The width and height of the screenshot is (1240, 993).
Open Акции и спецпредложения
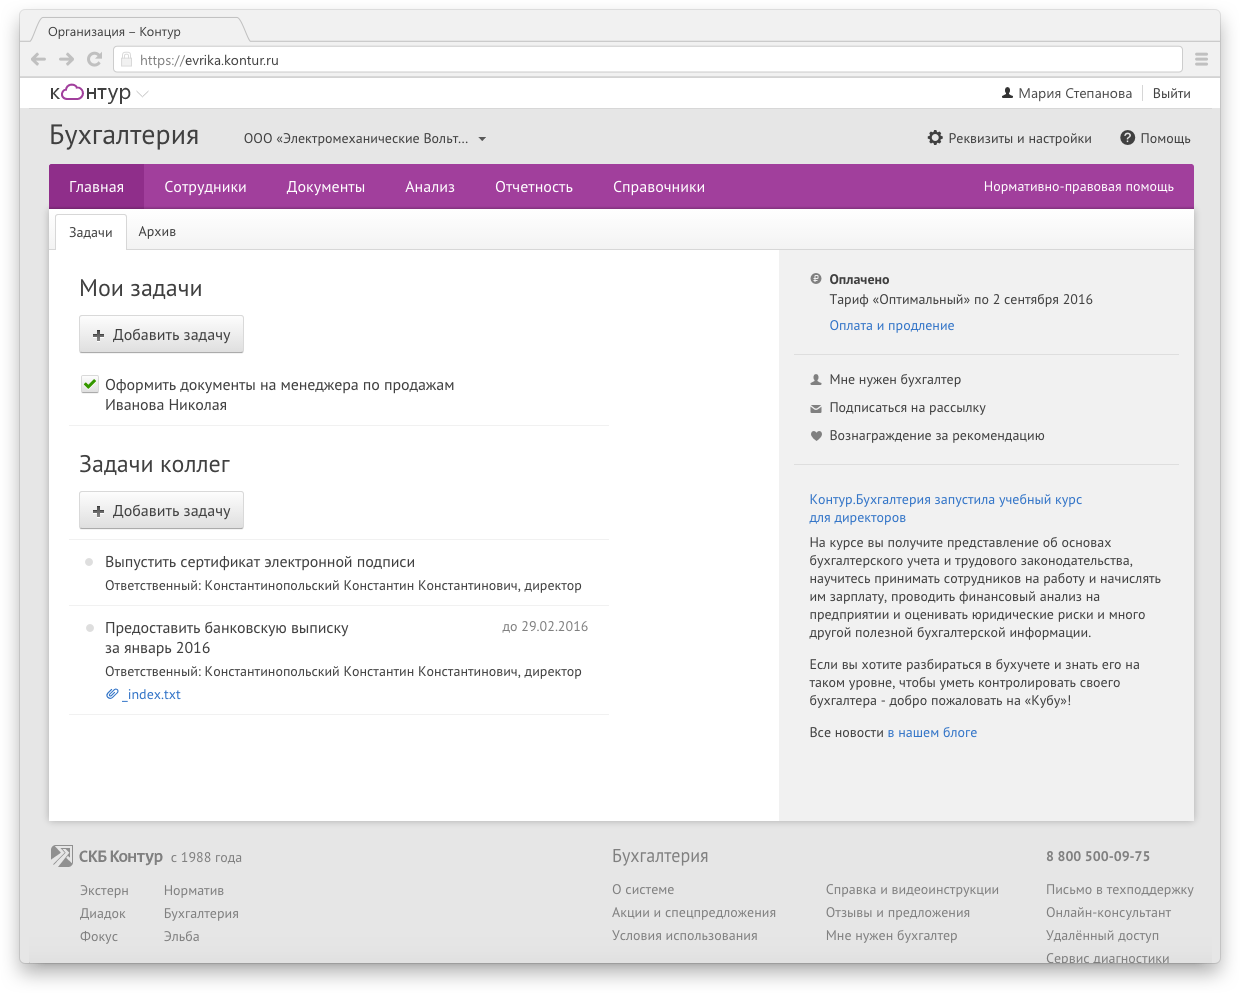tap(694, 913)
